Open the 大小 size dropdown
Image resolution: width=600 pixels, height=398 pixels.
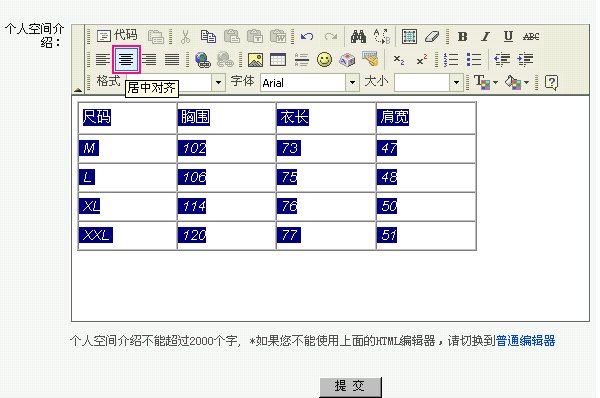tap(456, 82)
